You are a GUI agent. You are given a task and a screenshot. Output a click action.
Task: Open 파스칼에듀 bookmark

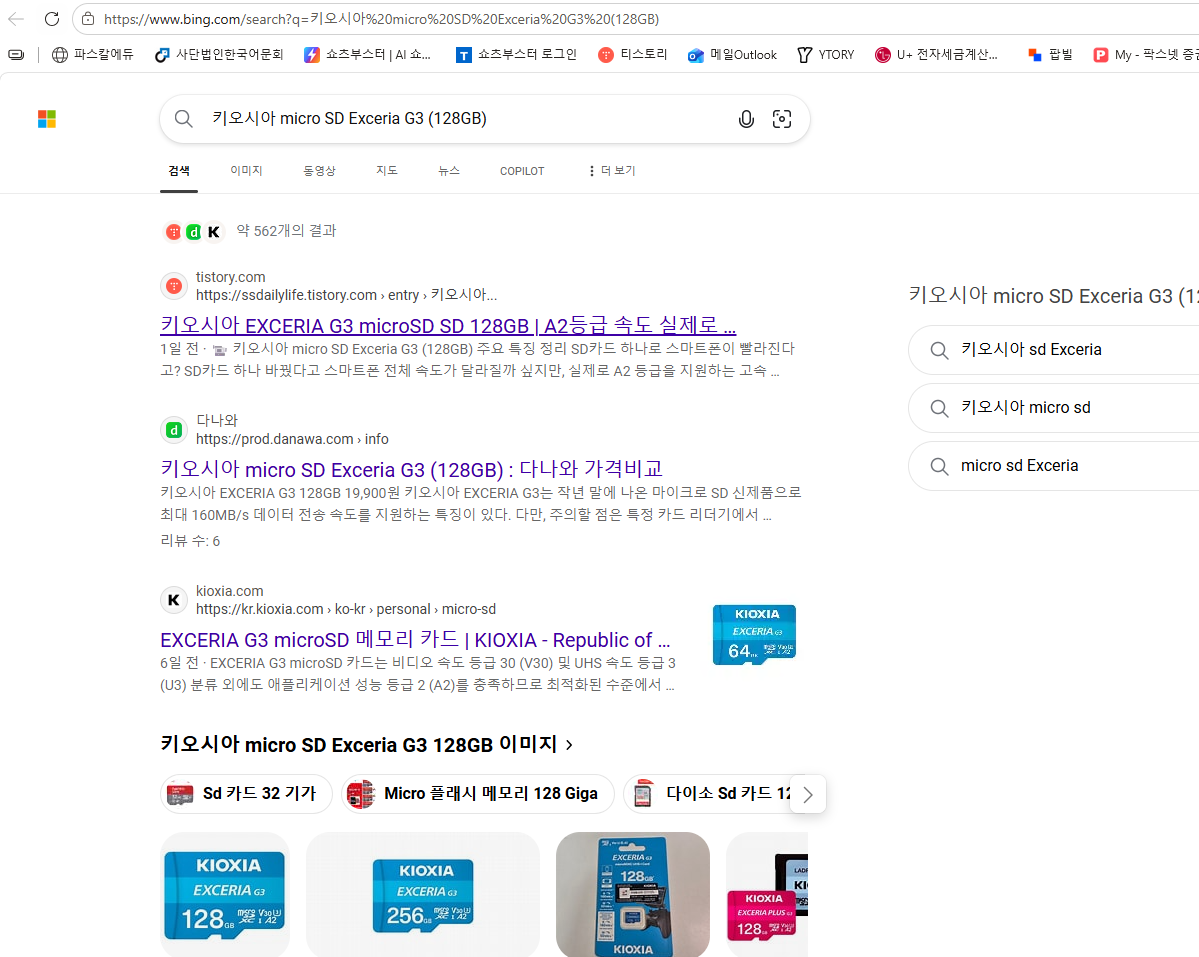pos(93,54)
